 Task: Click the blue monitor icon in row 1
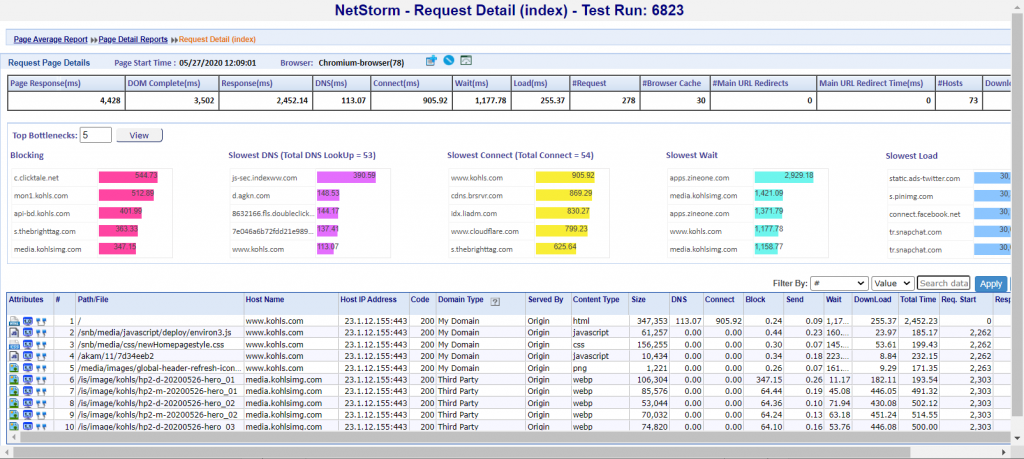[x=28, y=321]
